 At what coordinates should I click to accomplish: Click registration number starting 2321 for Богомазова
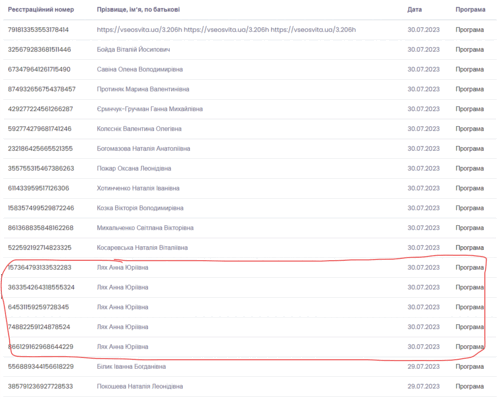point(40,149)
